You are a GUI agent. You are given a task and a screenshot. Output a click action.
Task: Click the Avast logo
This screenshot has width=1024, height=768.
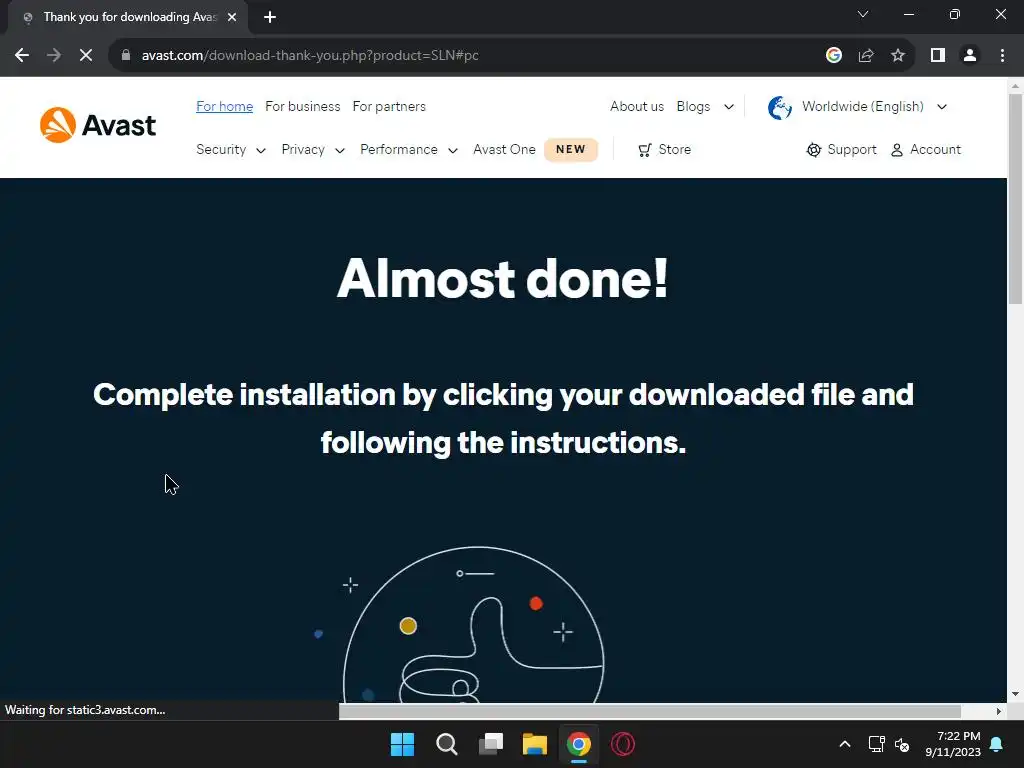tap(98, 125)
